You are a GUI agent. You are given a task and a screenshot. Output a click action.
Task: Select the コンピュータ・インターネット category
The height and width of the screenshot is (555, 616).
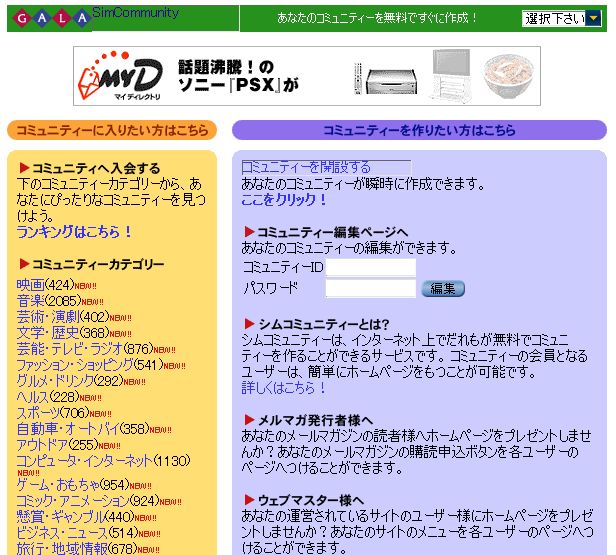[x=84, y=461]
